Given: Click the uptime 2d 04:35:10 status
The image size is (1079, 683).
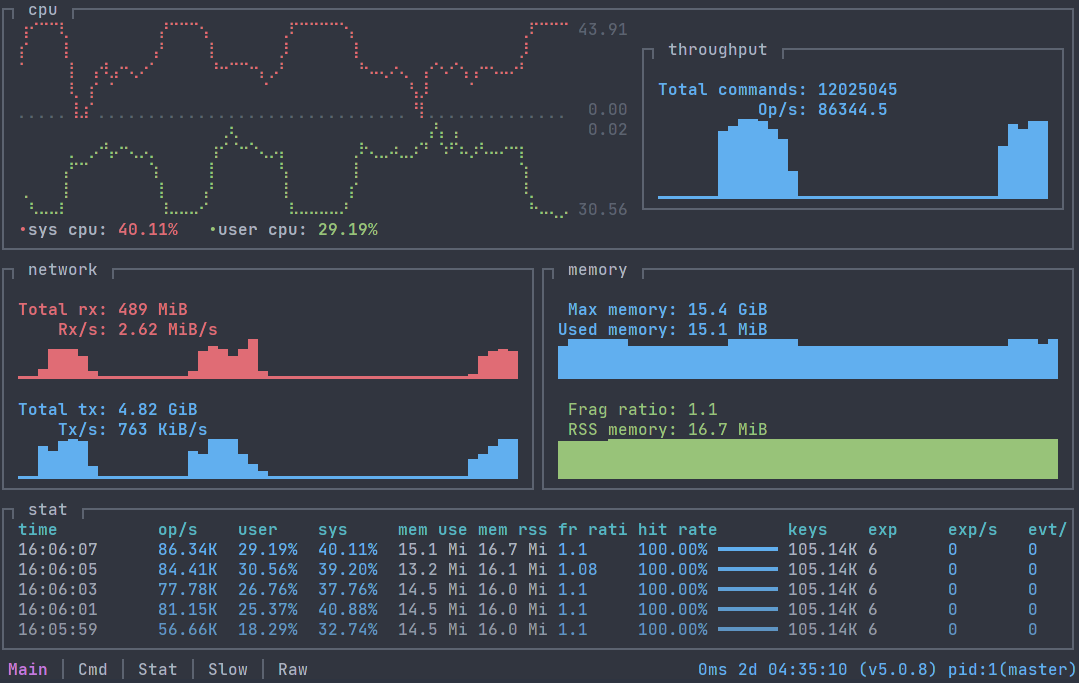Looking at the screenshot, I should pos(793,669).
